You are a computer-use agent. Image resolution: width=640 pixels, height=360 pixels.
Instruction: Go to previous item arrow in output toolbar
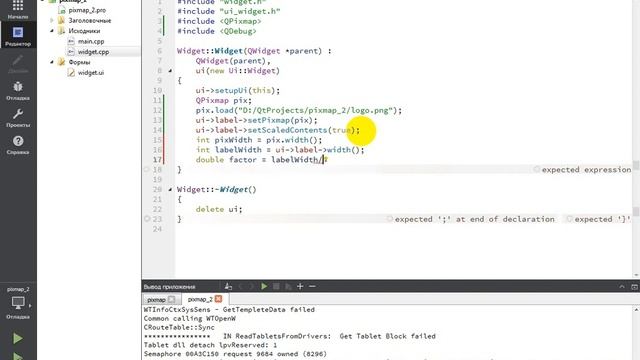coord(240,287)
